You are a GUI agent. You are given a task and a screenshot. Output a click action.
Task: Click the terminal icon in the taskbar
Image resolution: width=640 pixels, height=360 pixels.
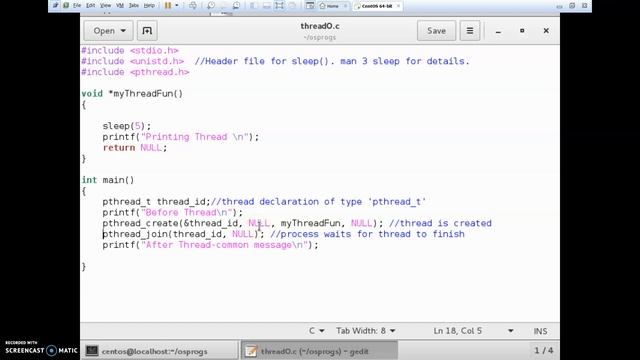tap(92, 351)
